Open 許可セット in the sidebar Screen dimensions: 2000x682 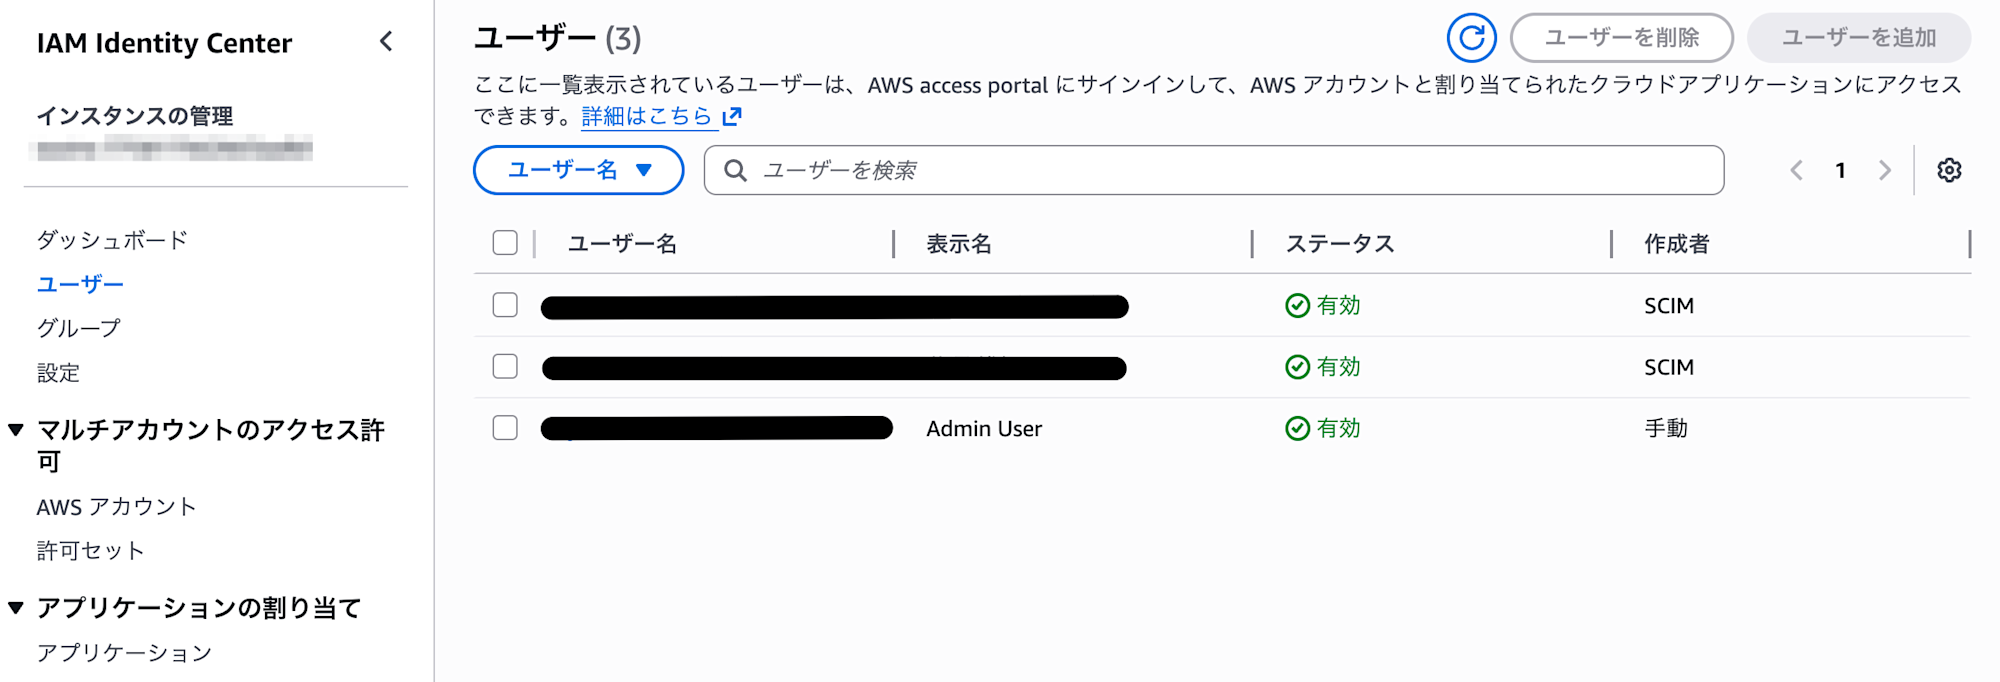point(90,551)
